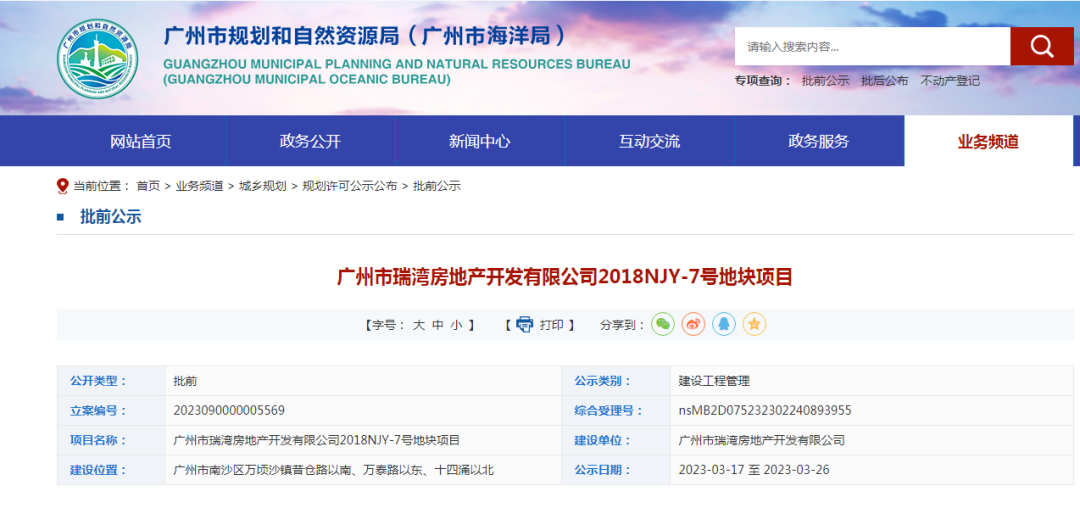Click the 建设位置 label
1080x508 pixels.
[98, 471]
